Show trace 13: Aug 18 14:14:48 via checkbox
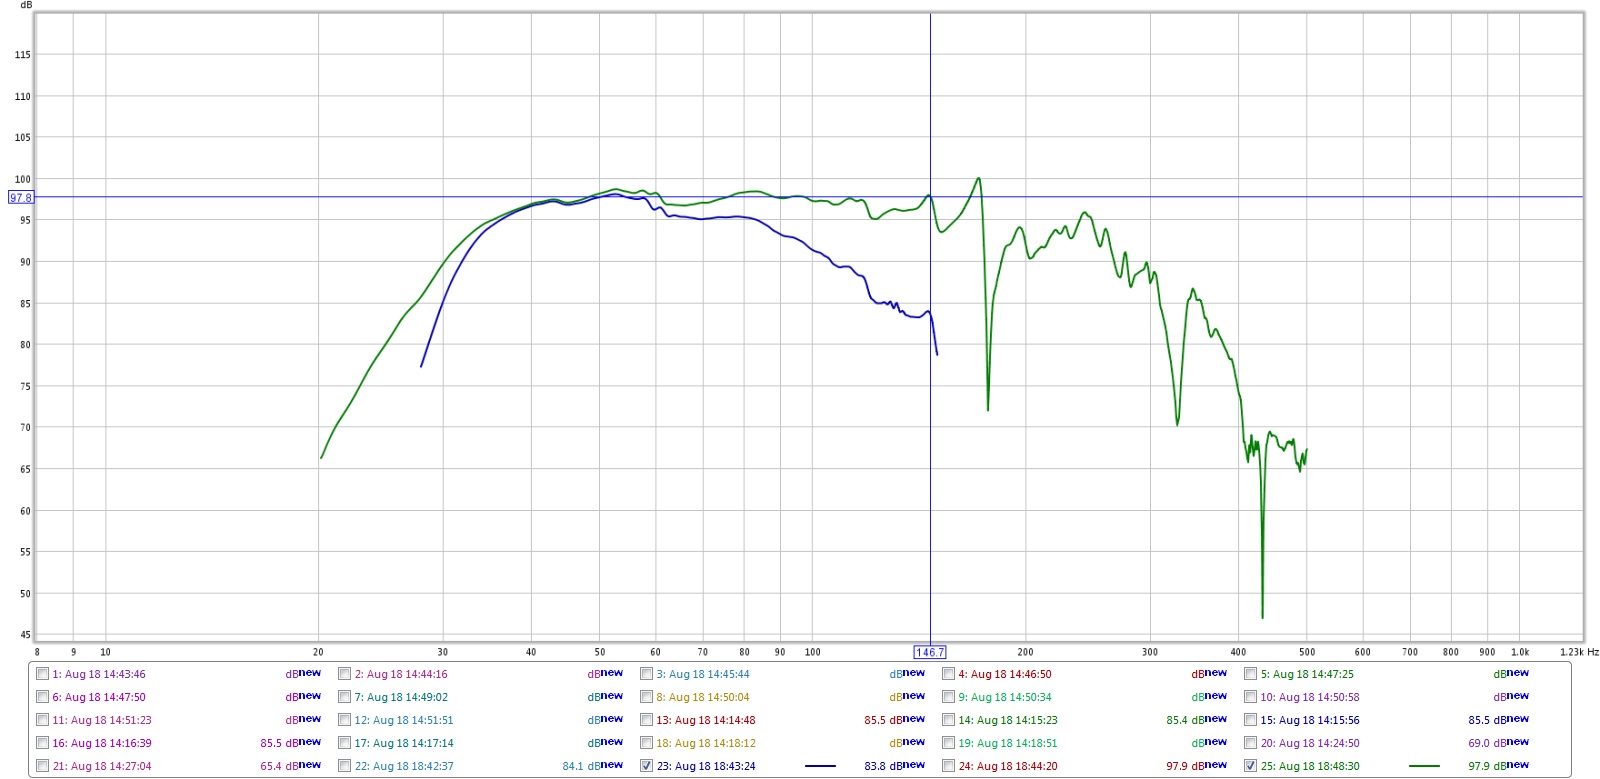1600x779 pixels. coord(646,719)
